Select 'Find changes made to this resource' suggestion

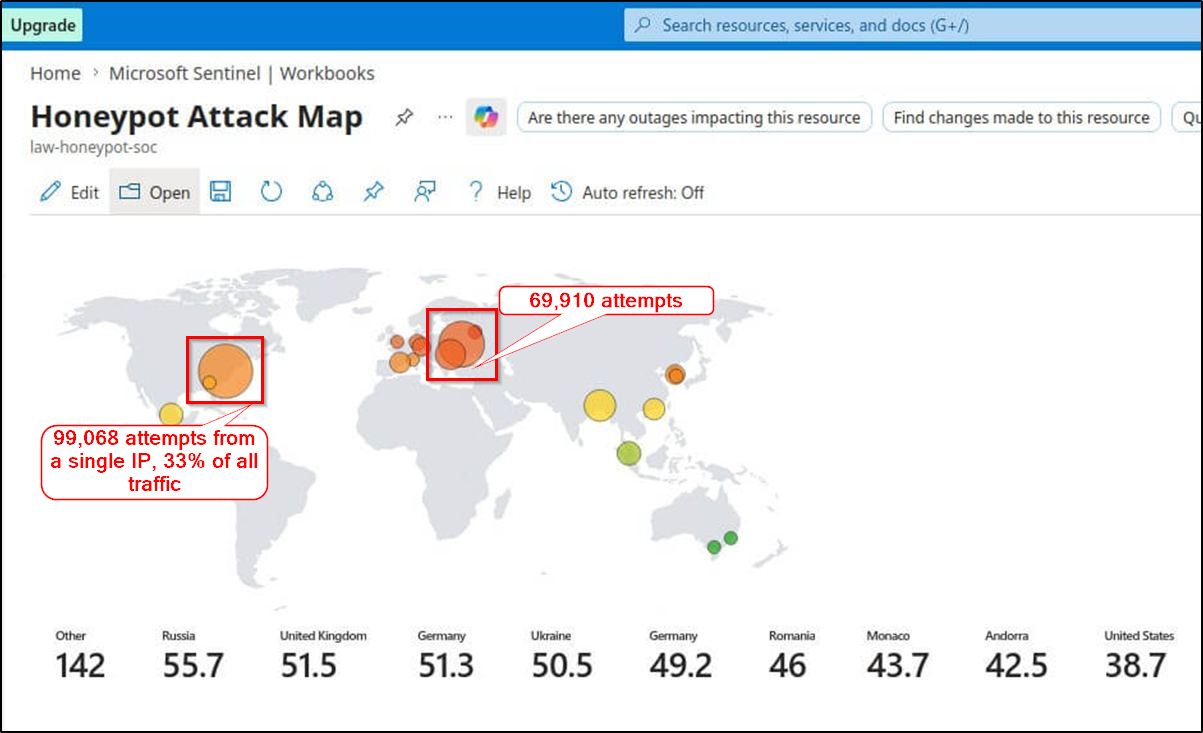coord(1021,117)
